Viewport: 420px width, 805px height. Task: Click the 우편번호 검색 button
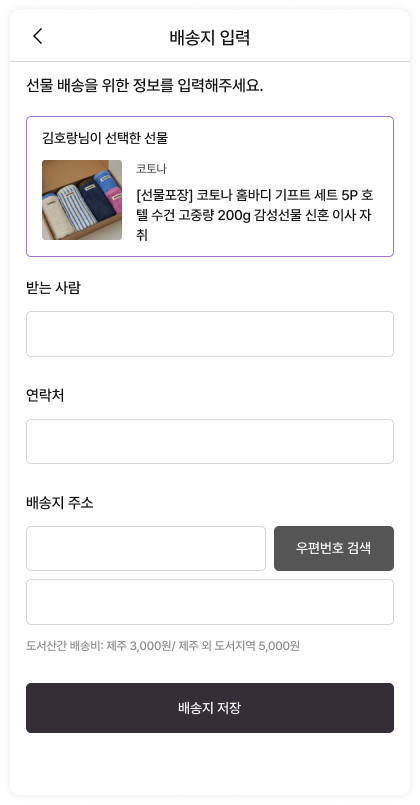click(334, 548)
